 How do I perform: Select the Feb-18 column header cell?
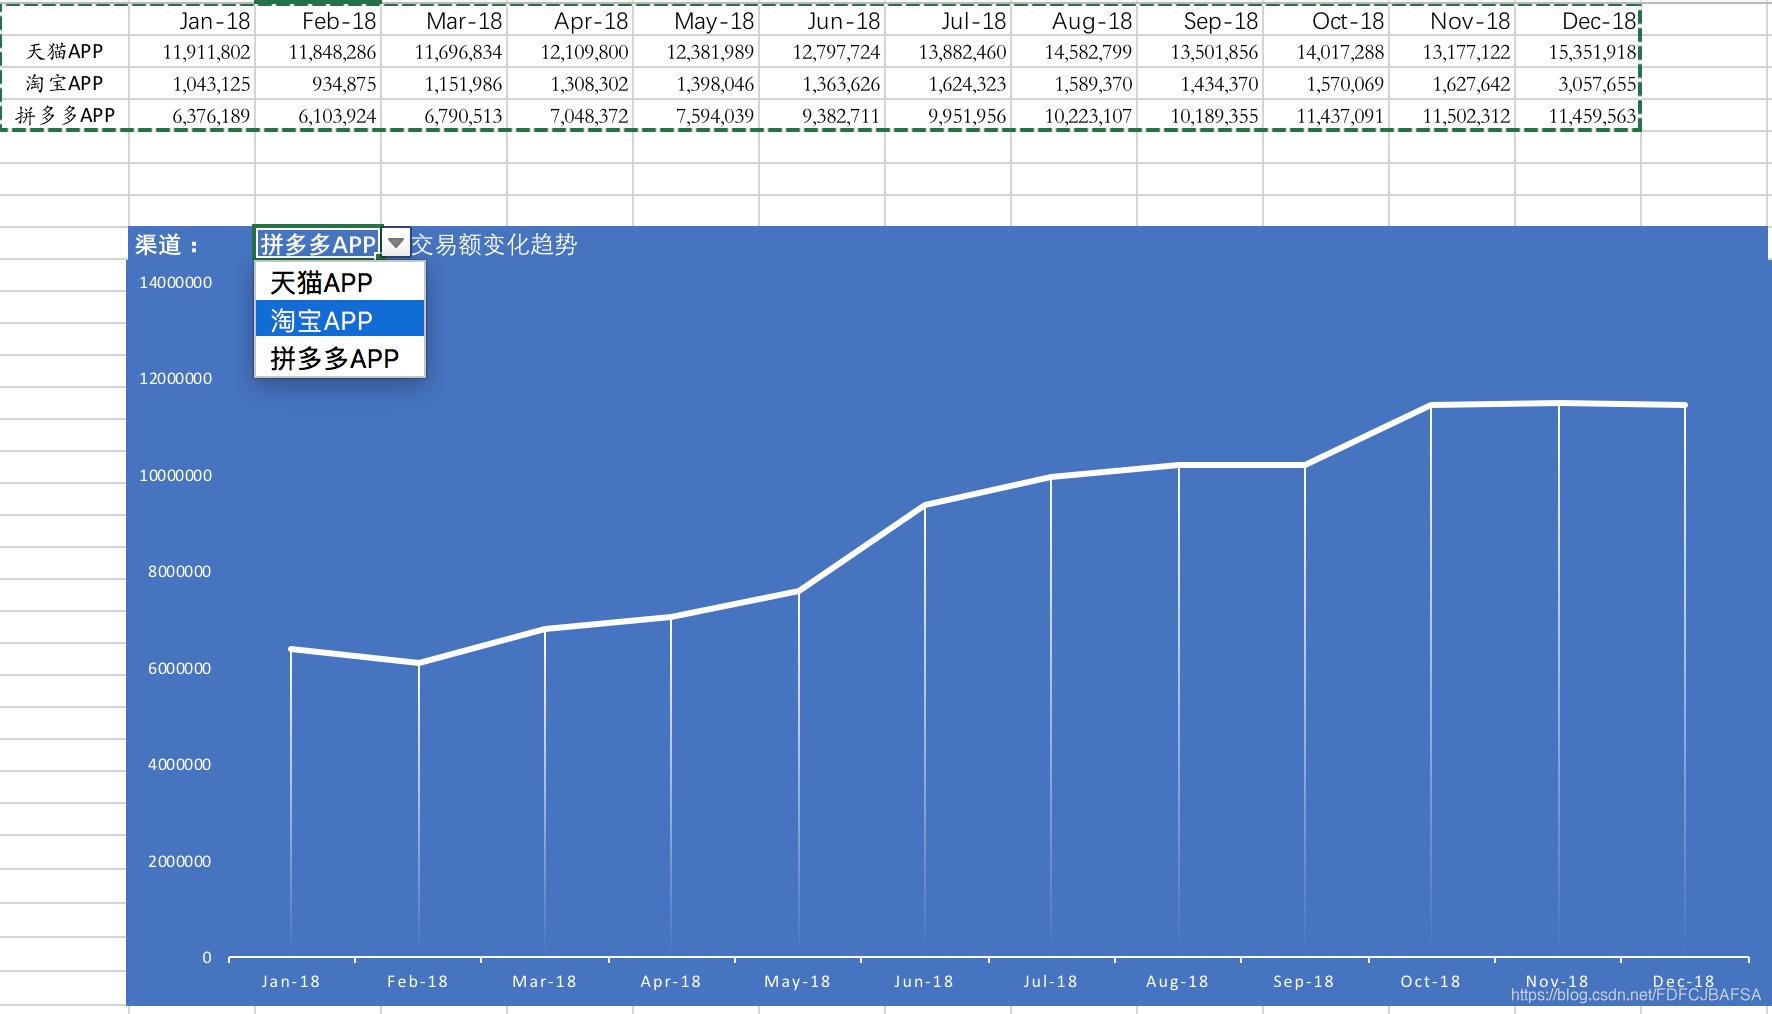pos(318,20)
